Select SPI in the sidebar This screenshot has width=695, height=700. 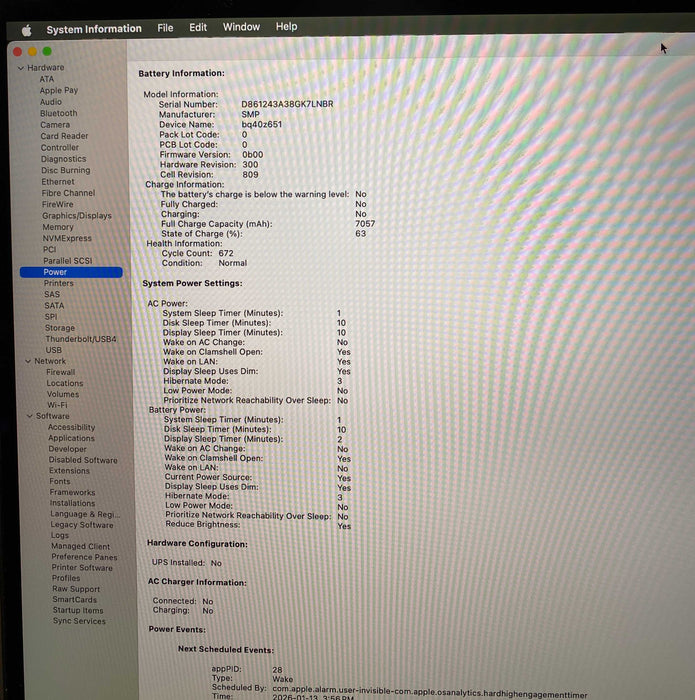pyautogui.click(x=51, y=317)
